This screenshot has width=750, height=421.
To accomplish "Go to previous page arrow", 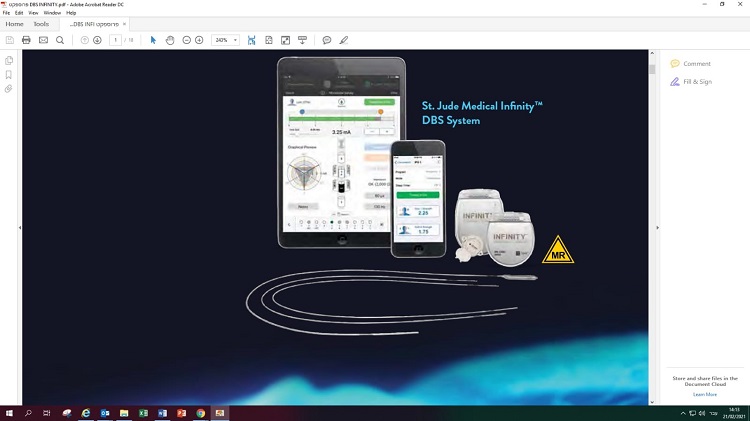I will (85, 40).
